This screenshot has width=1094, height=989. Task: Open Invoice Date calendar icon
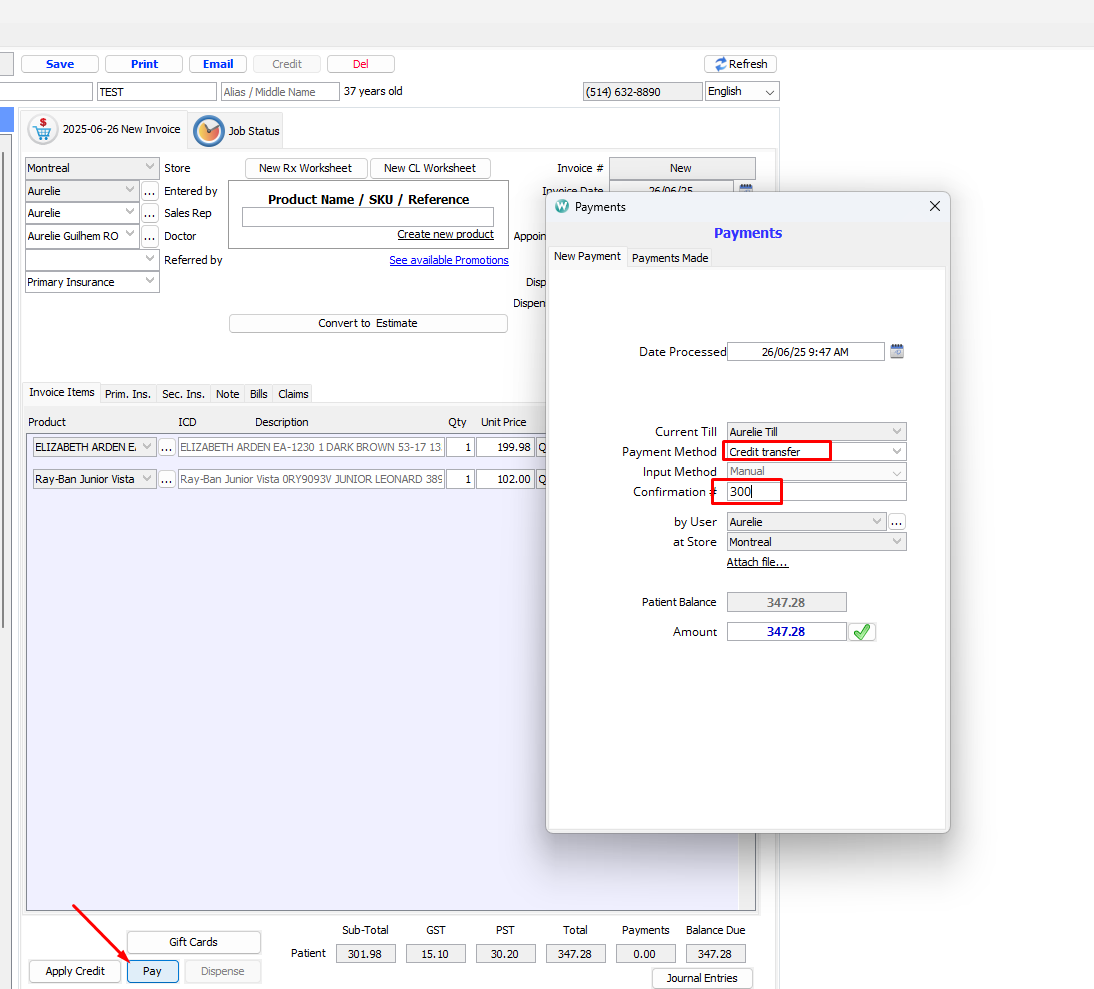(x=745, y=188)
